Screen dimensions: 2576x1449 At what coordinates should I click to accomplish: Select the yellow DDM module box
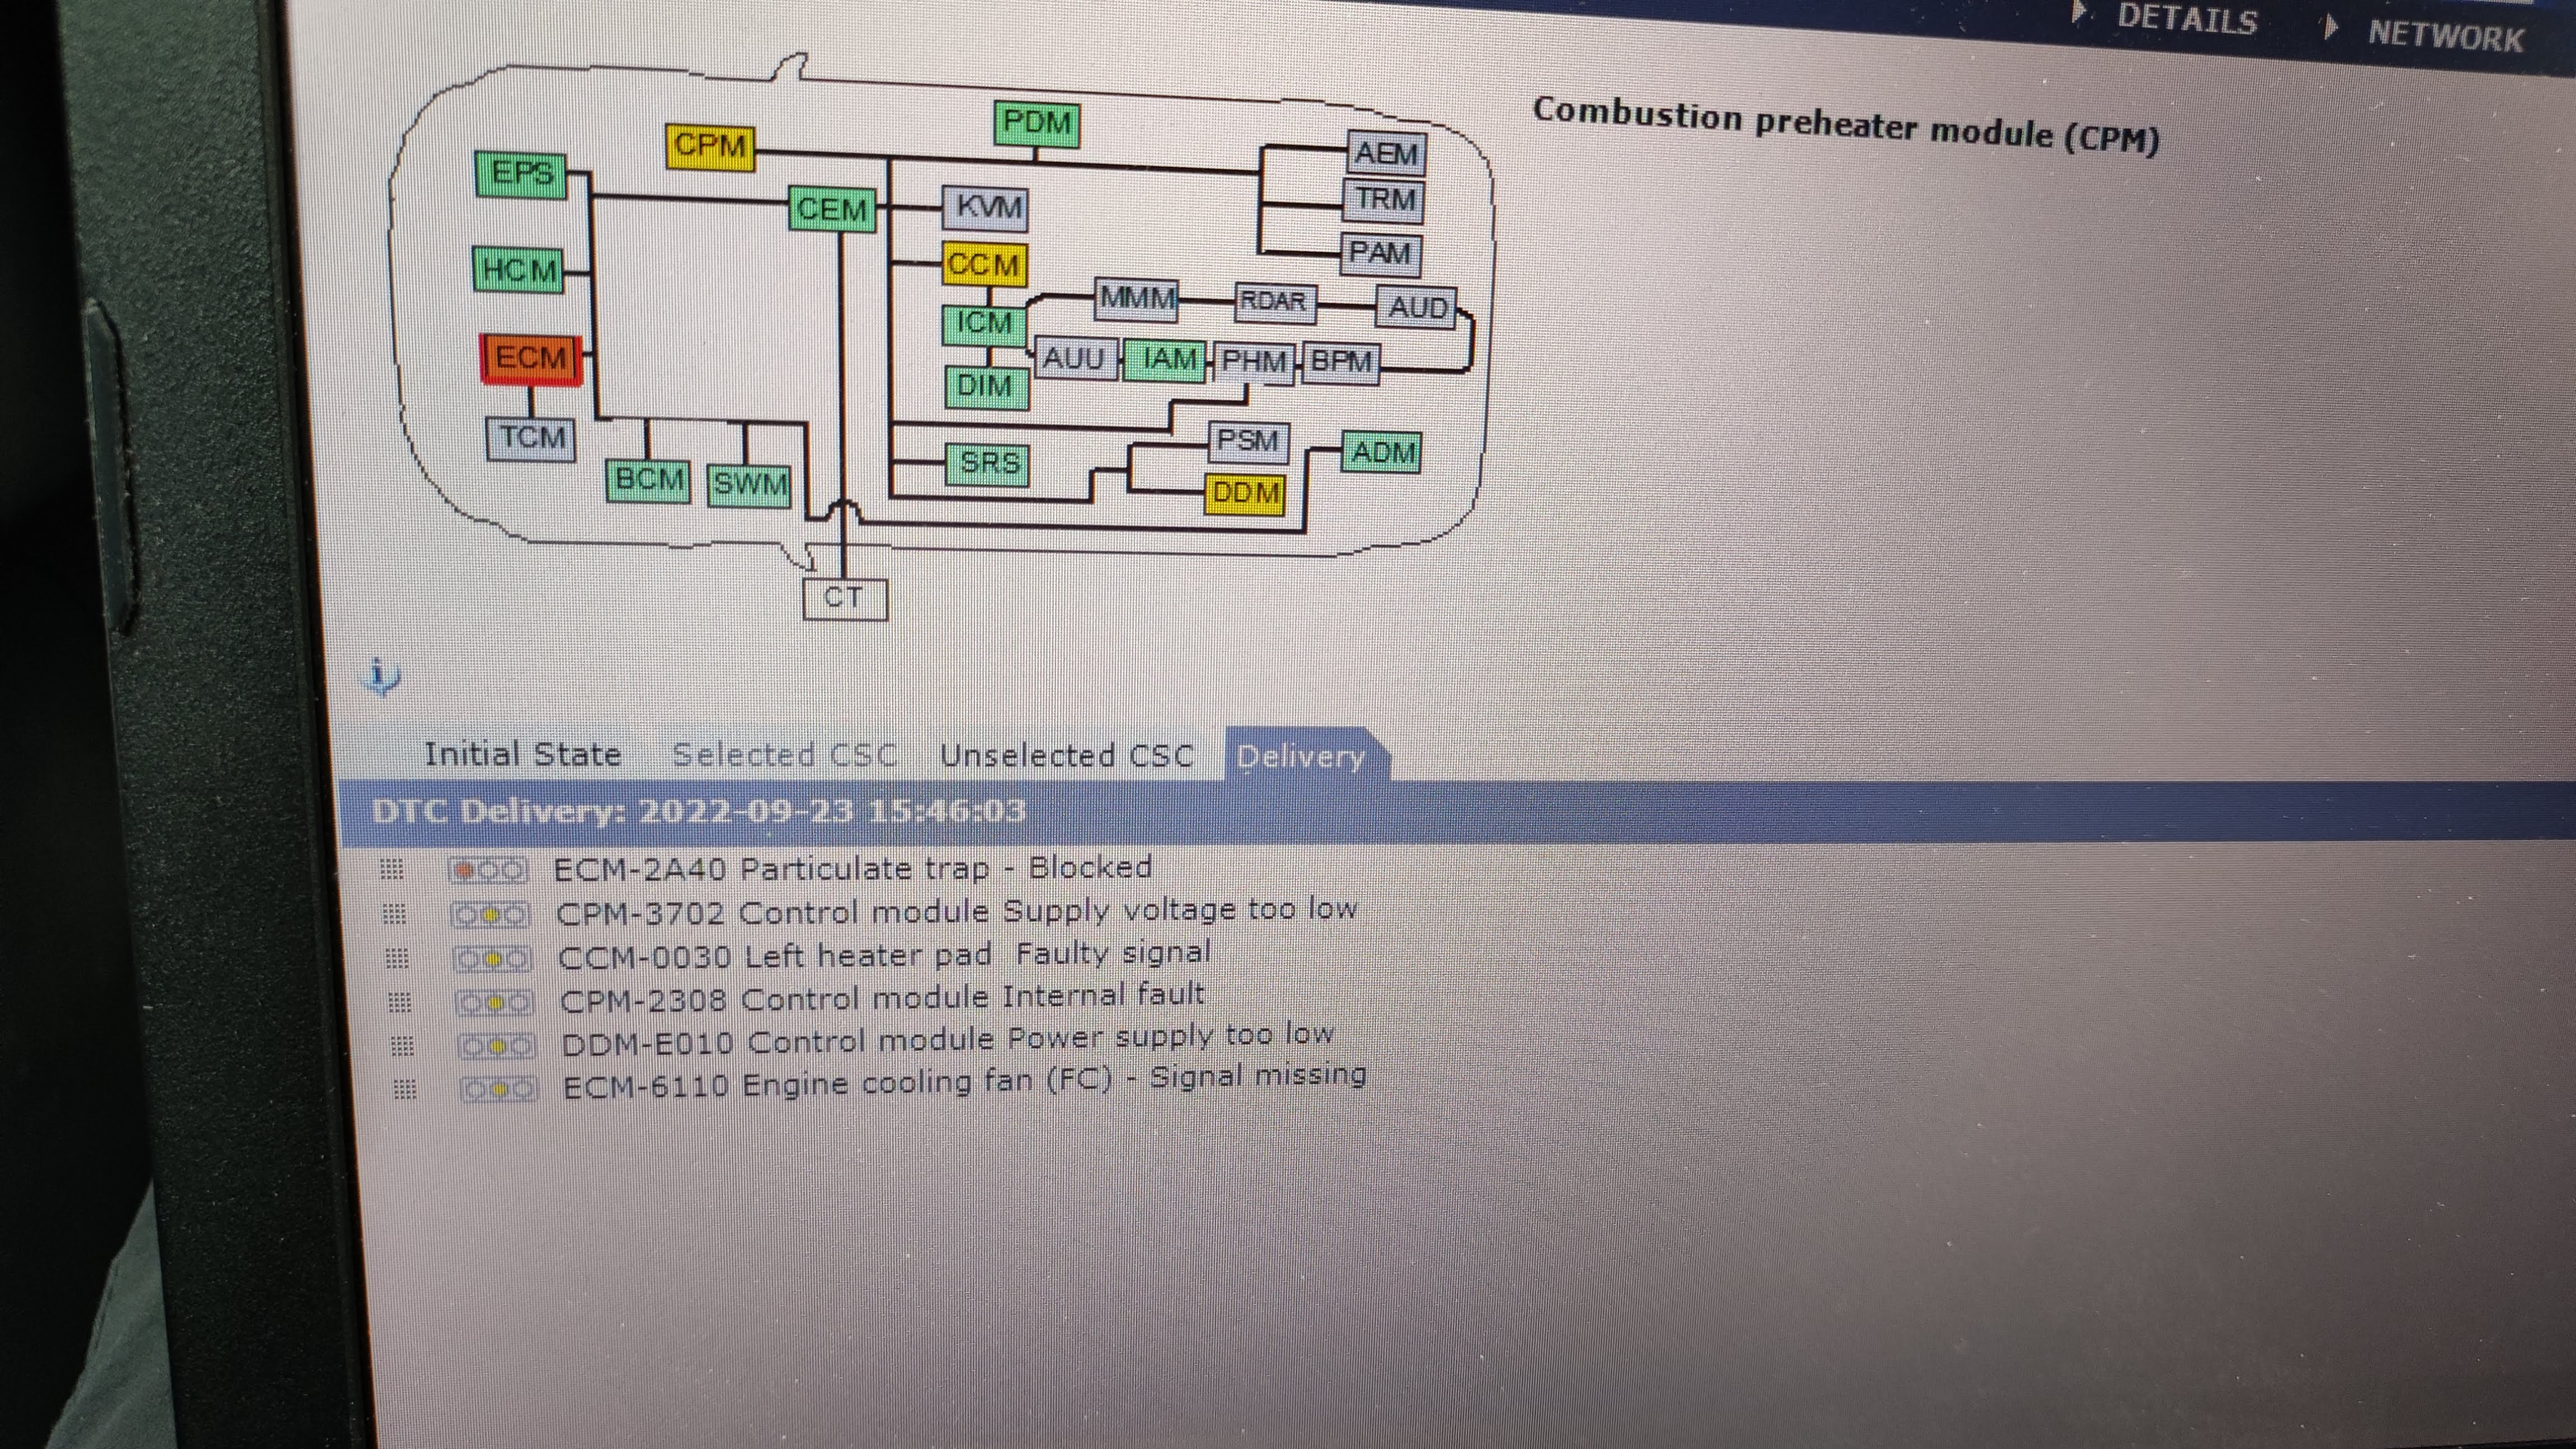pos(1245,494)
